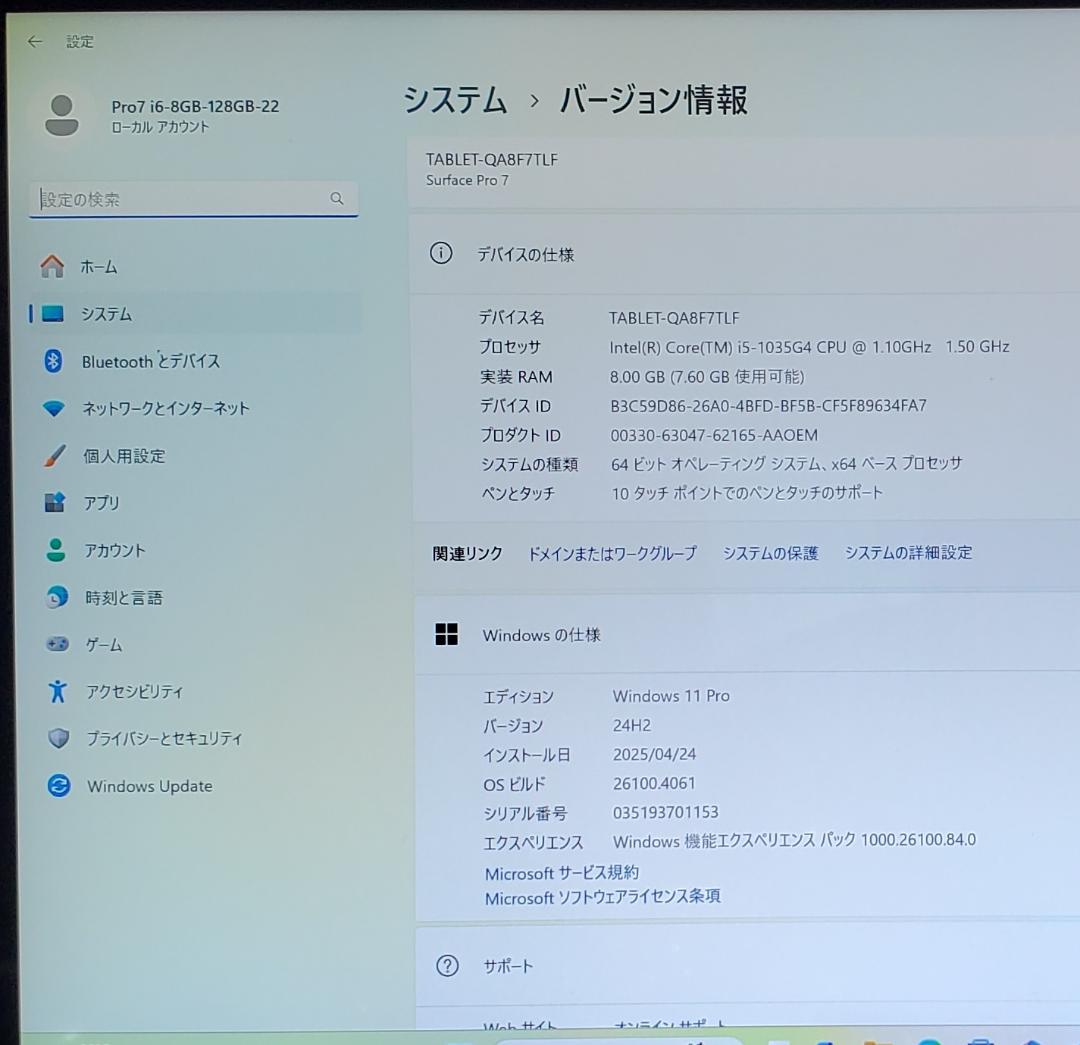1080x1045 pixels.
Task: Open the システムの保護 link
Action: coord(770,553)
